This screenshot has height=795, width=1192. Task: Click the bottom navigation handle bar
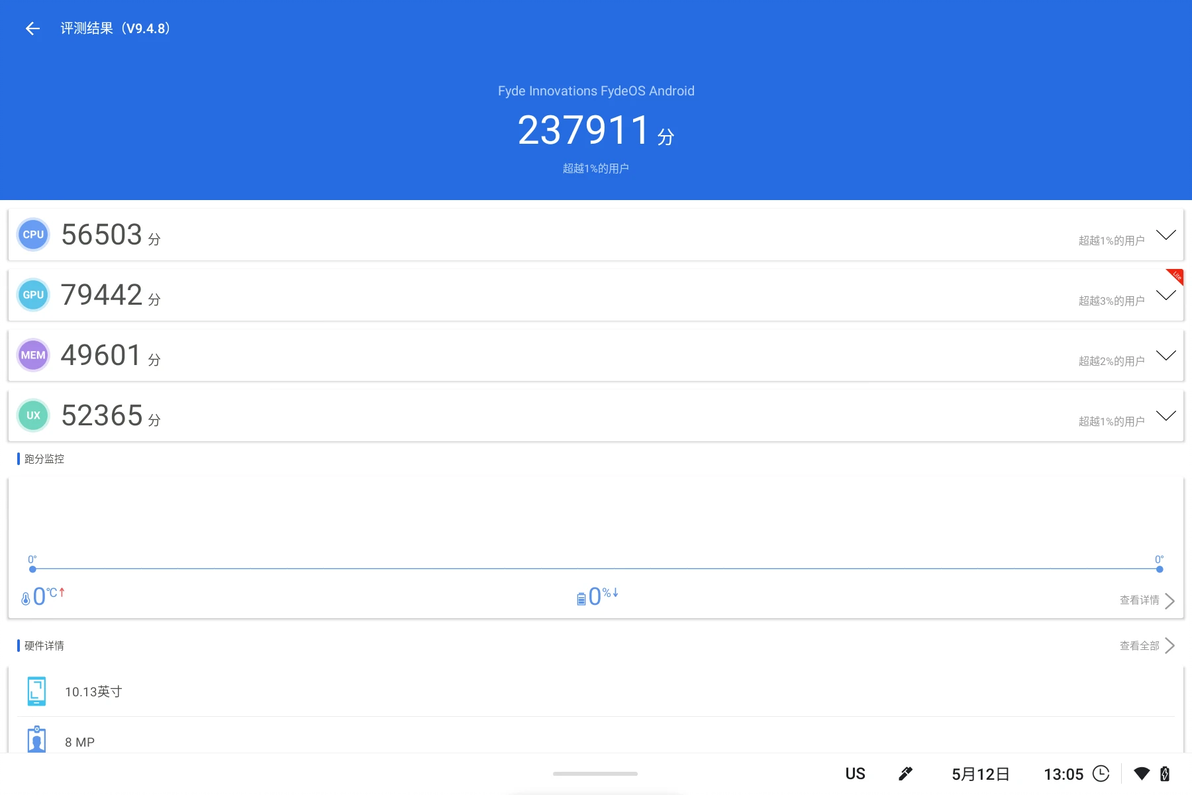[595, 774]
